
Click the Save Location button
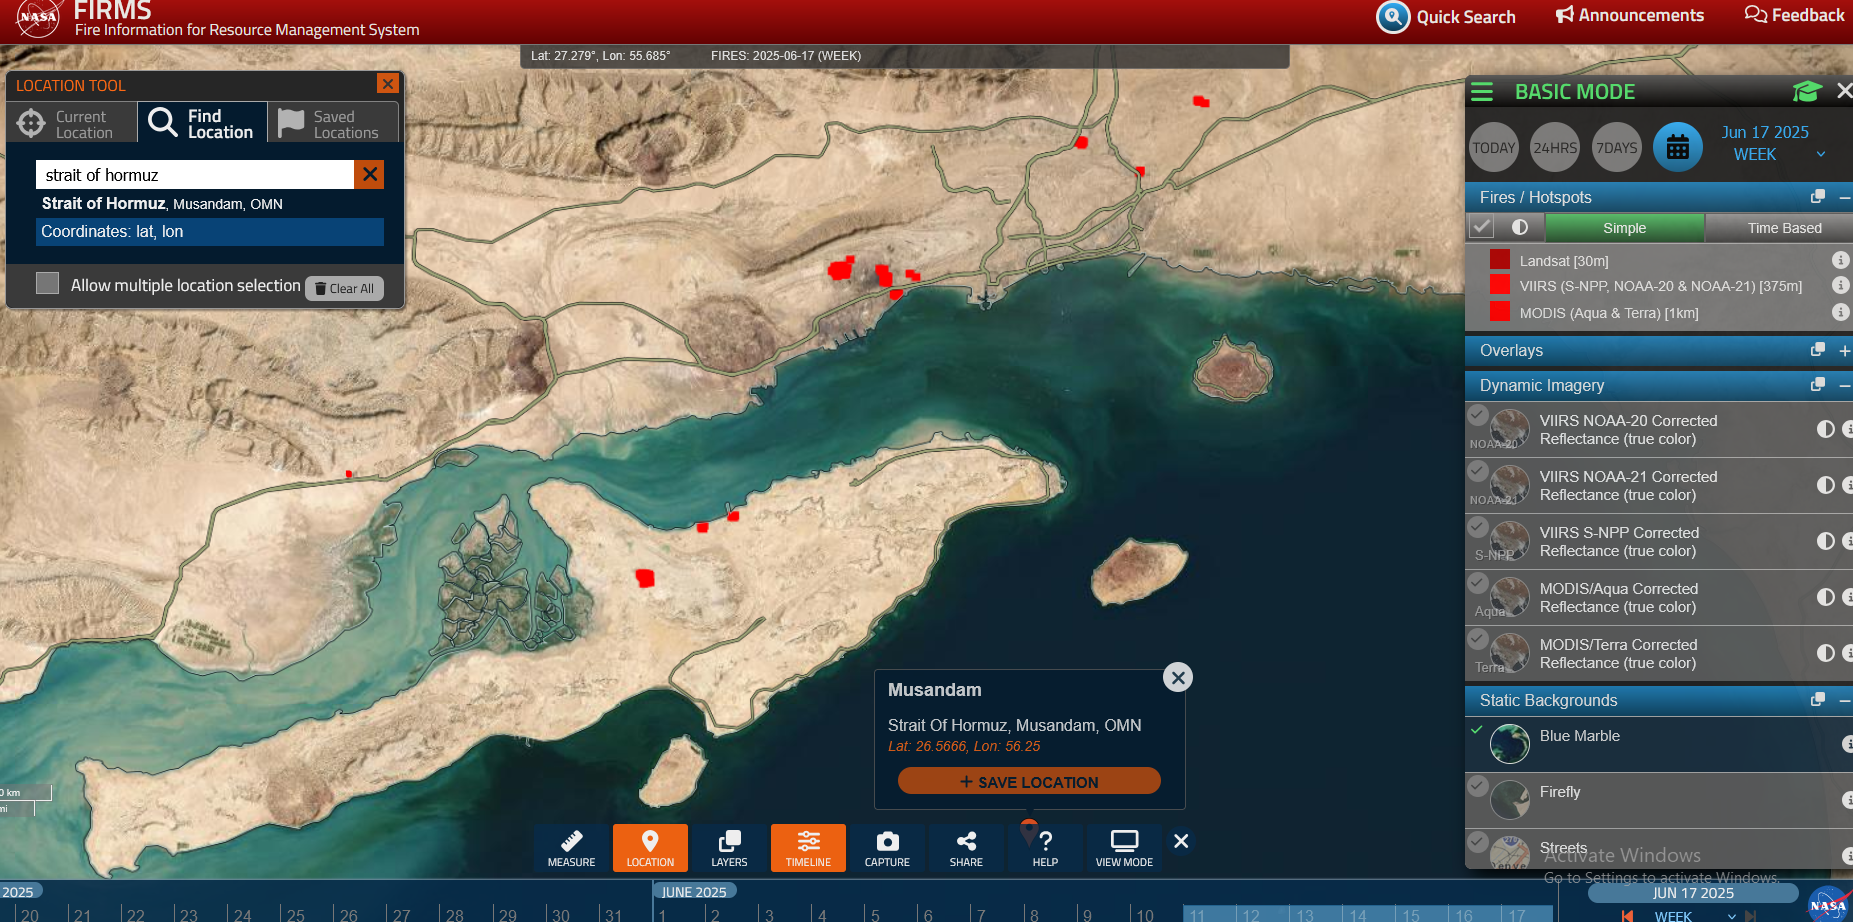pyautogui.click(x=1029, y=781)
